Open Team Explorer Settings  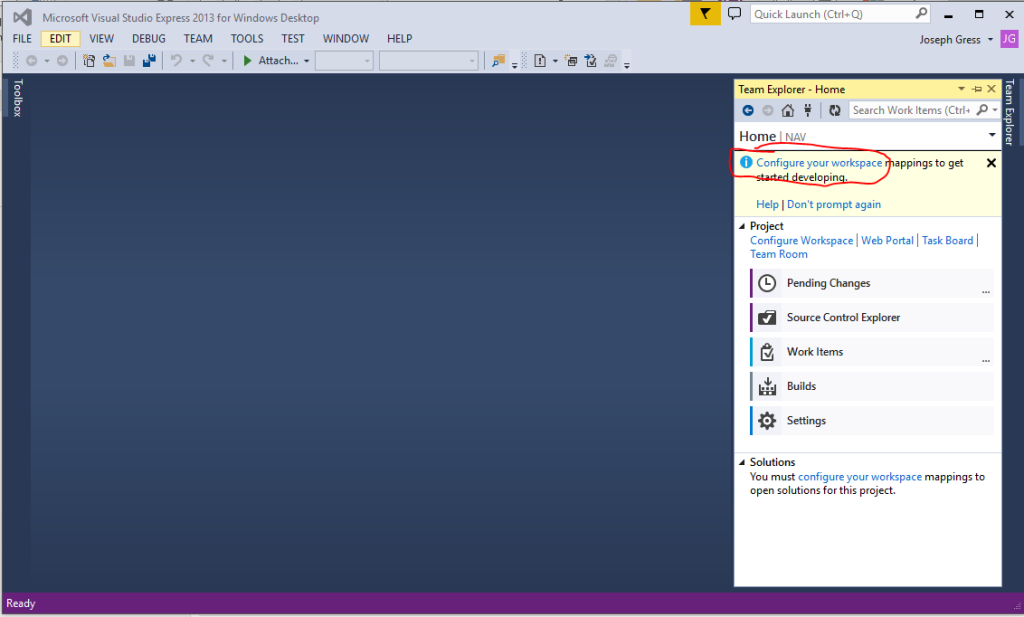pos(806,420)
